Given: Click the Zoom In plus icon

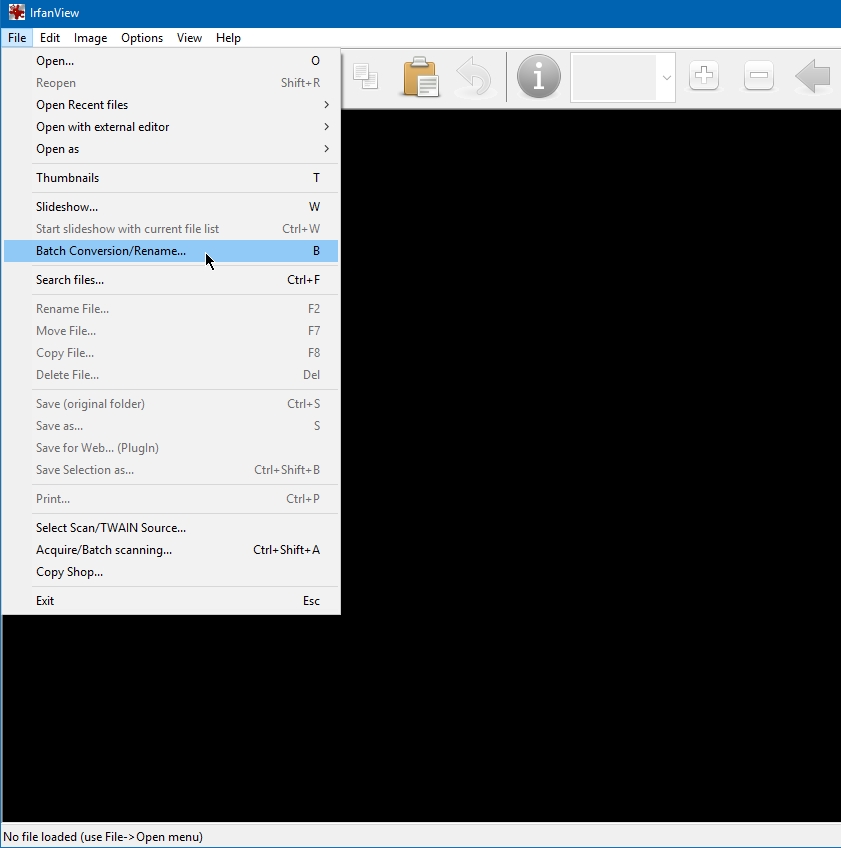Looking at the screenshot, I should click(704, 76).
